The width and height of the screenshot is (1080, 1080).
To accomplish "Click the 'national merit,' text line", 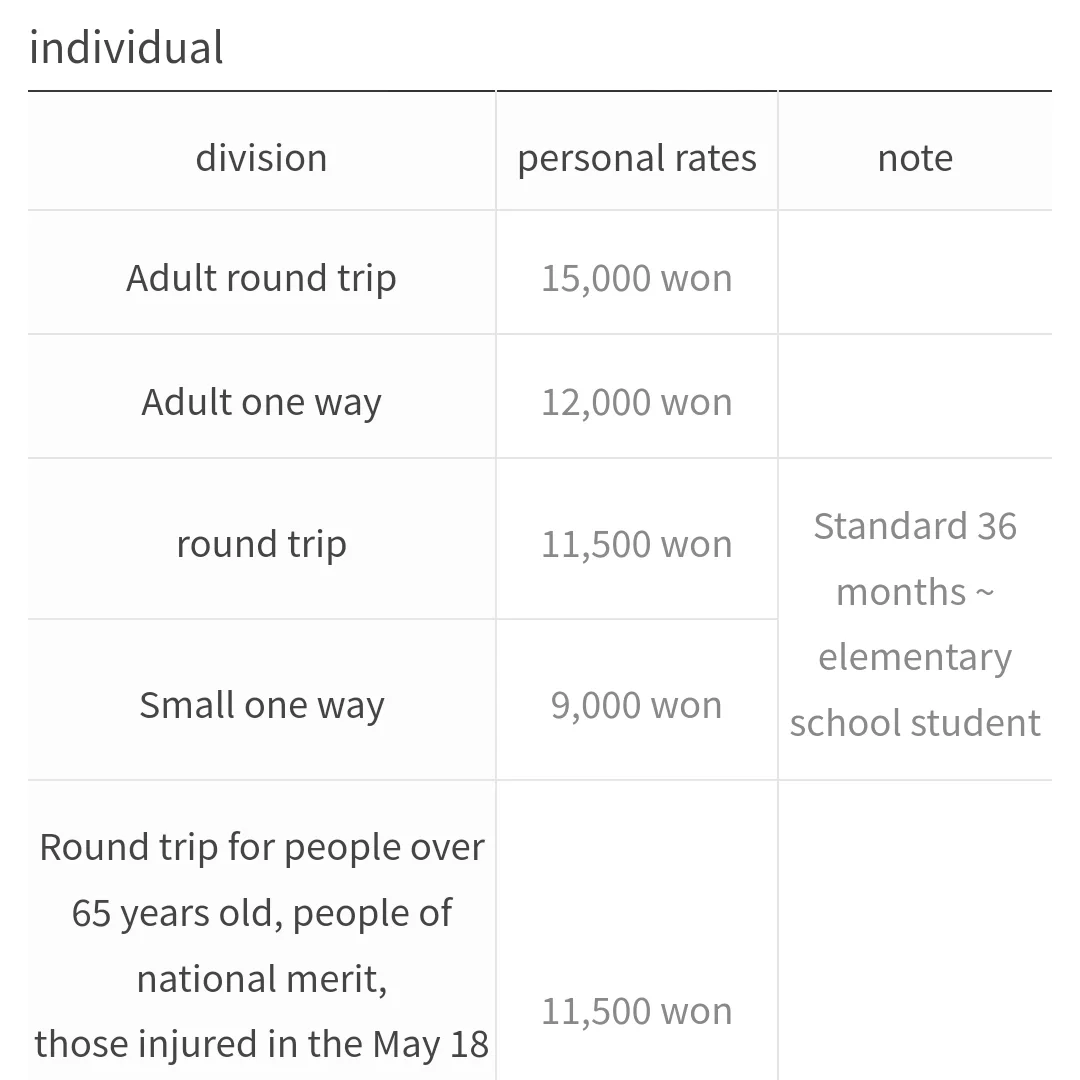I will [262, 979].
